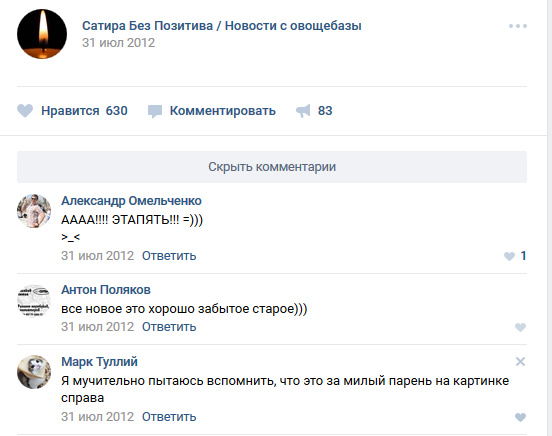Open the post options three-dots menu

(518, 26)
